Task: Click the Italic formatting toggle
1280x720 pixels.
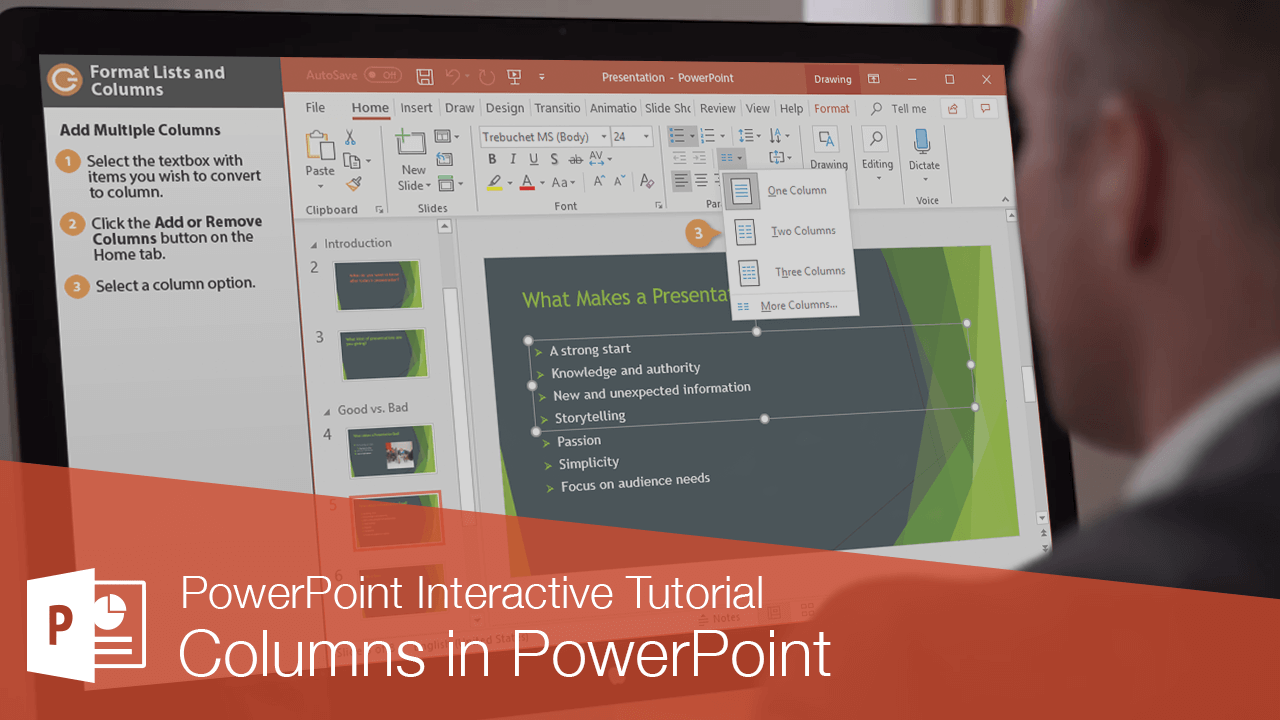Action: click(x=513, y=159)
